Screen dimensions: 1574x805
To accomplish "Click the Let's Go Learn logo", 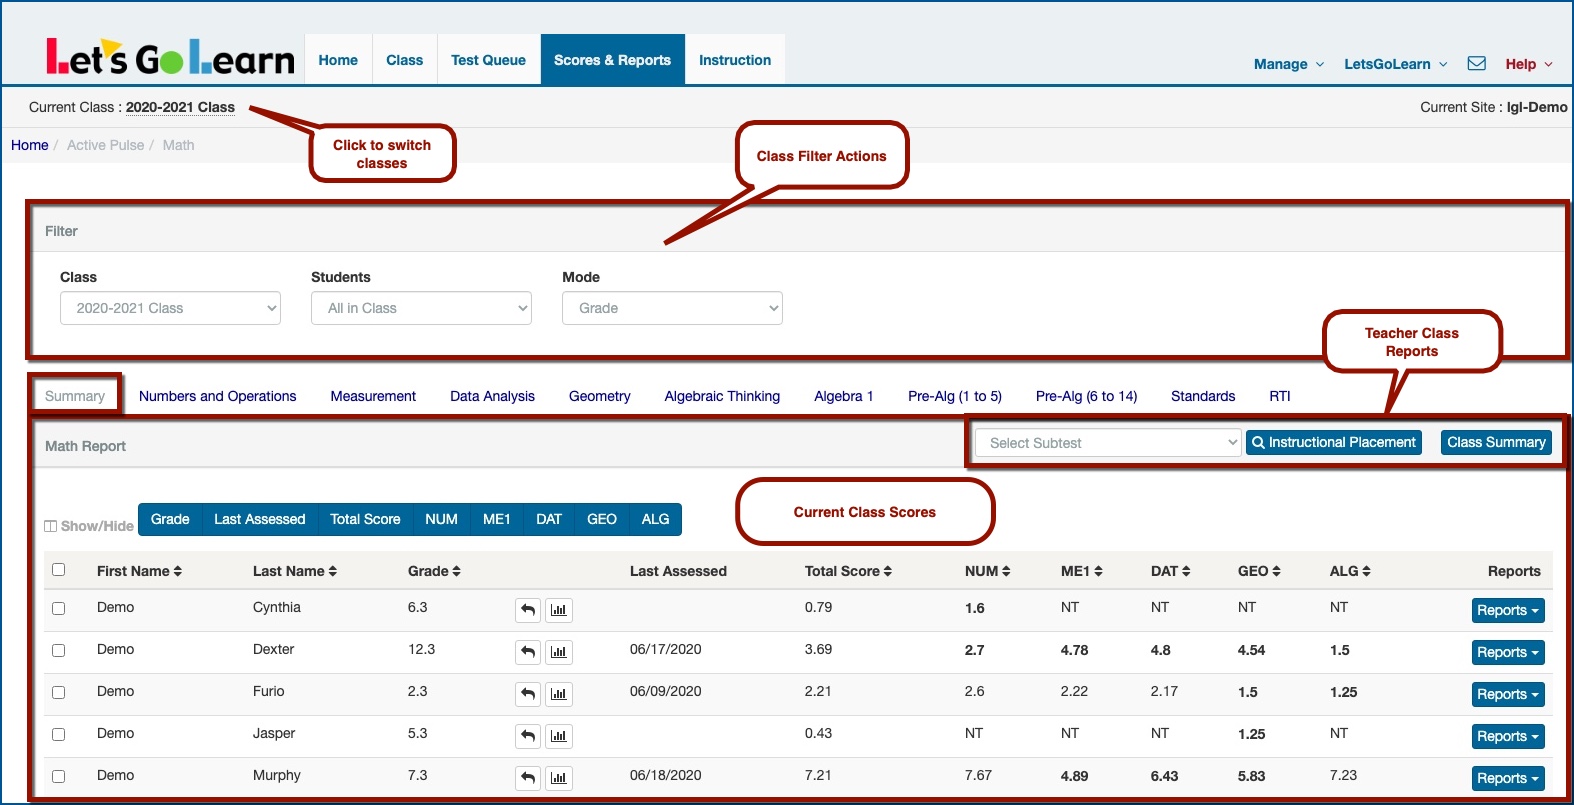I will [x=171, y=58].
